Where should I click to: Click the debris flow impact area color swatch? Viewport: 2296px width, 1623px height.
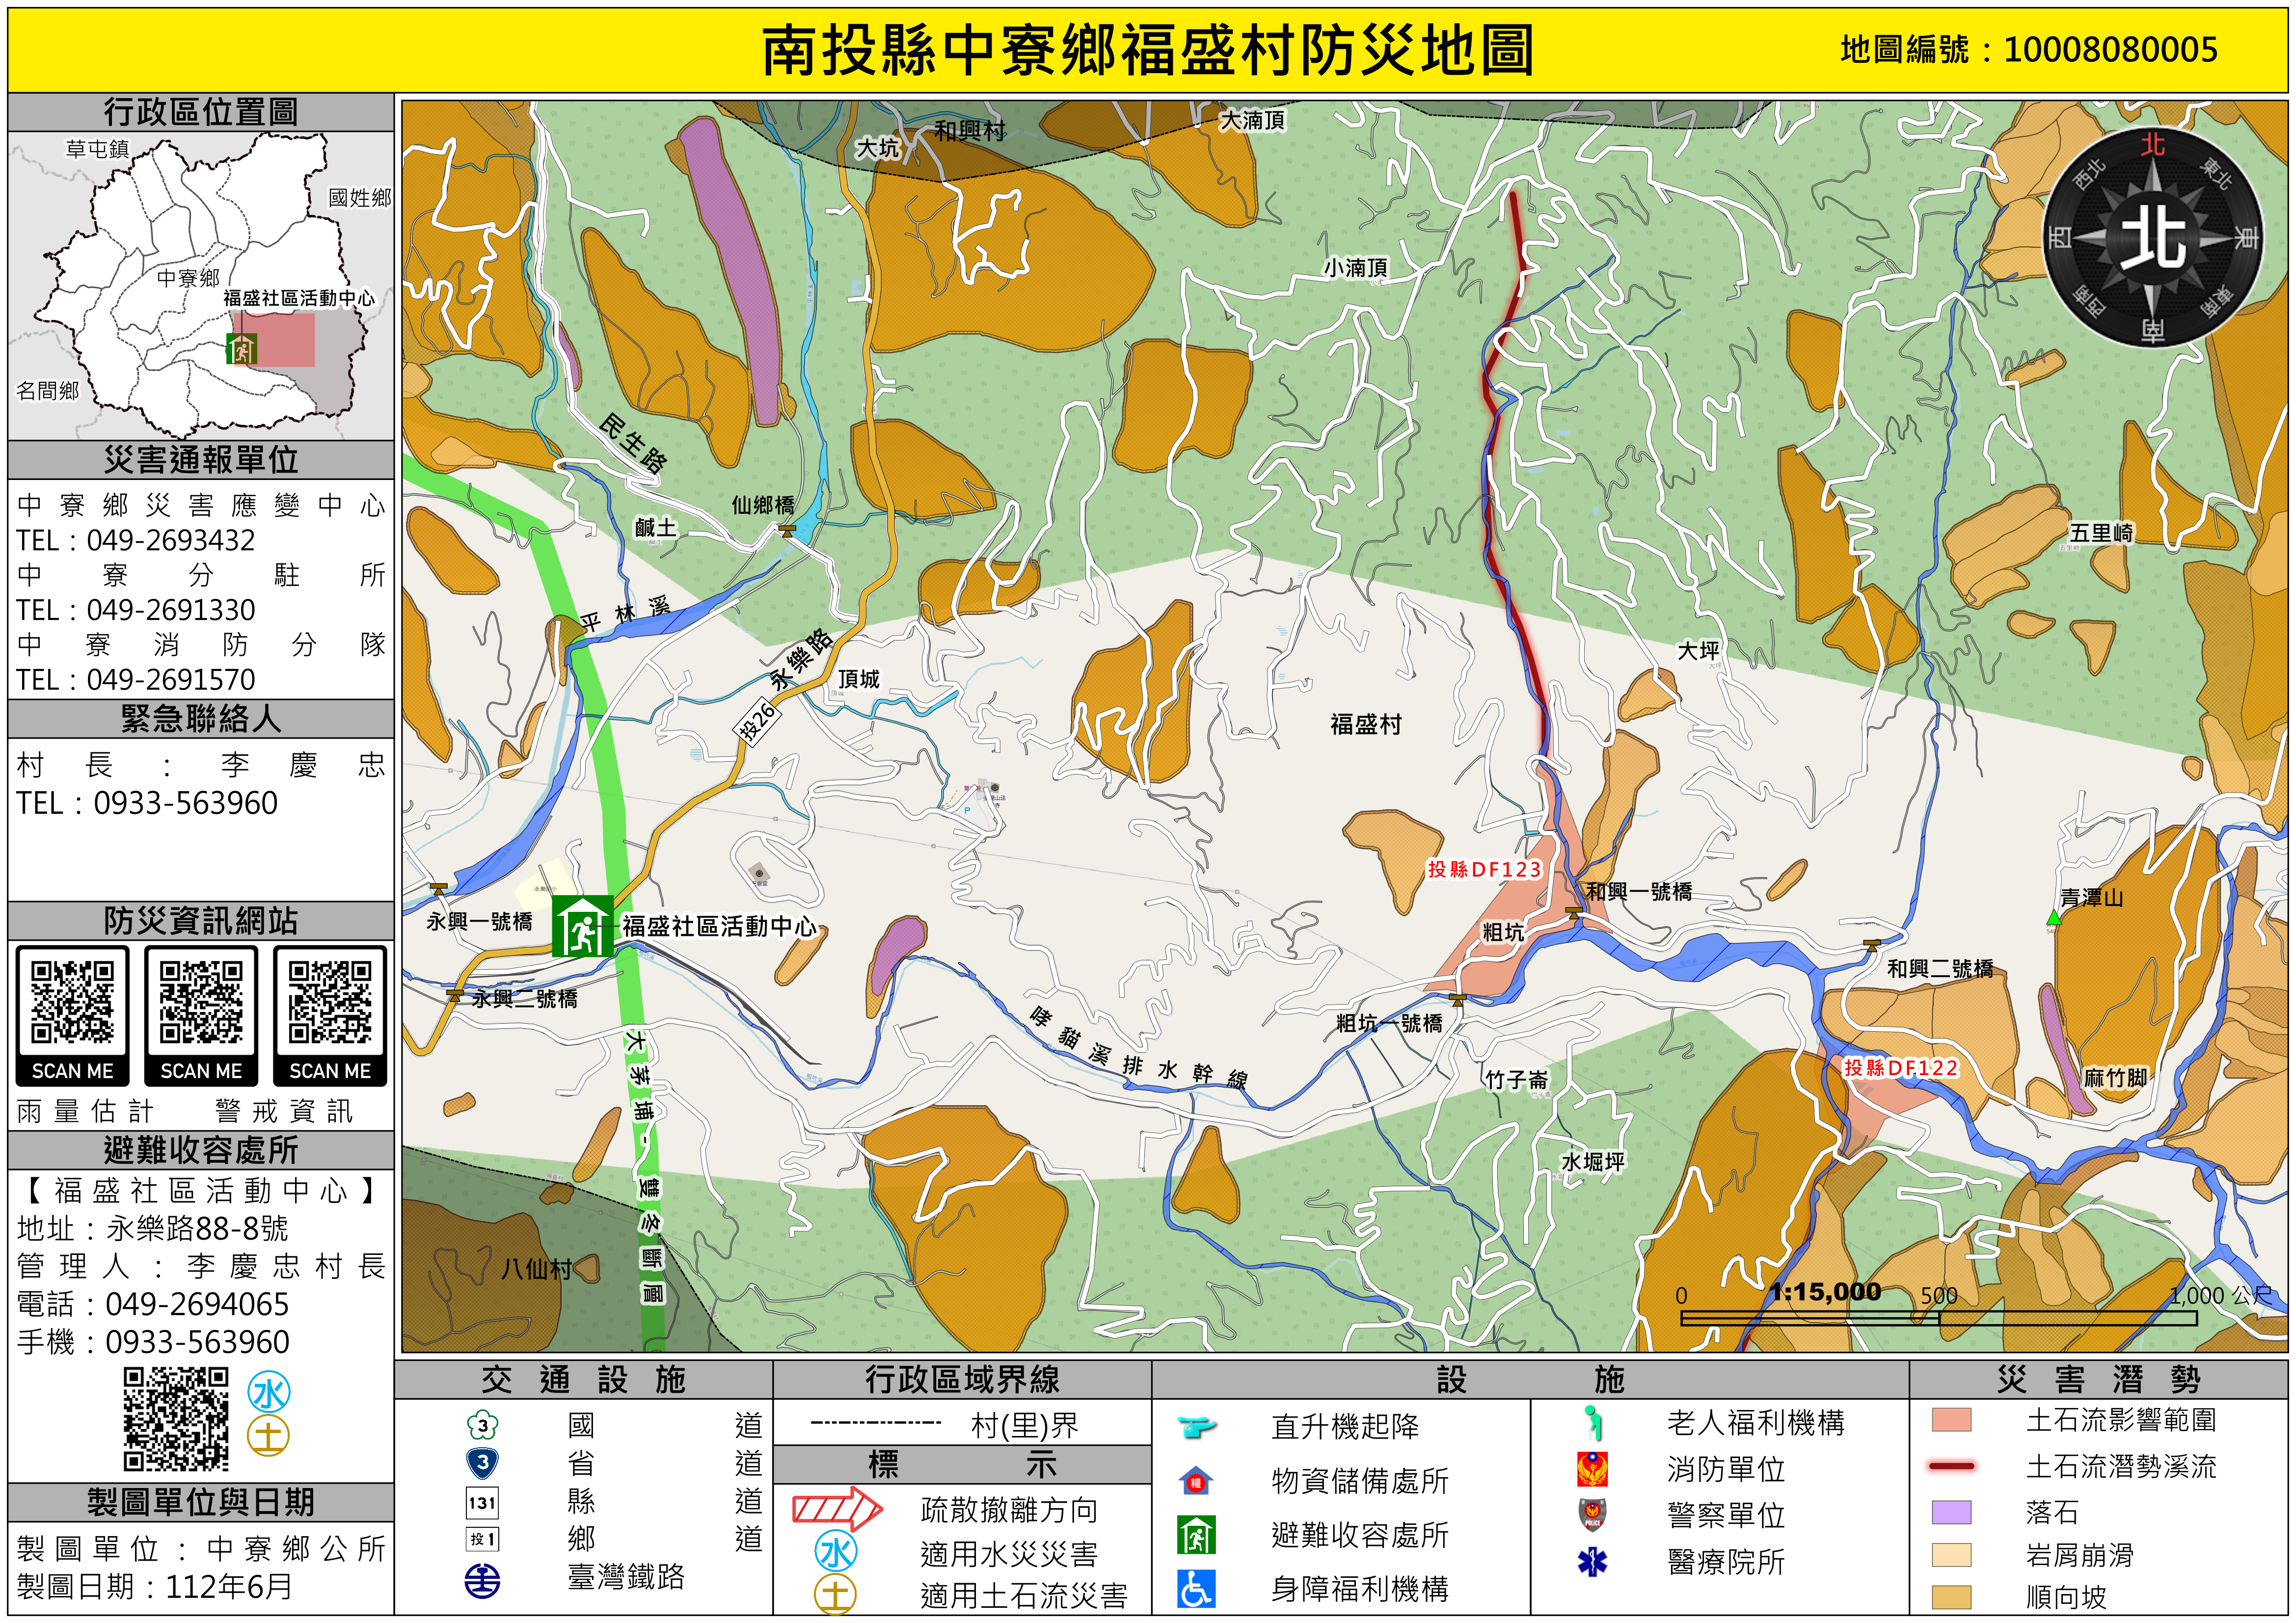(1951, 1420)
